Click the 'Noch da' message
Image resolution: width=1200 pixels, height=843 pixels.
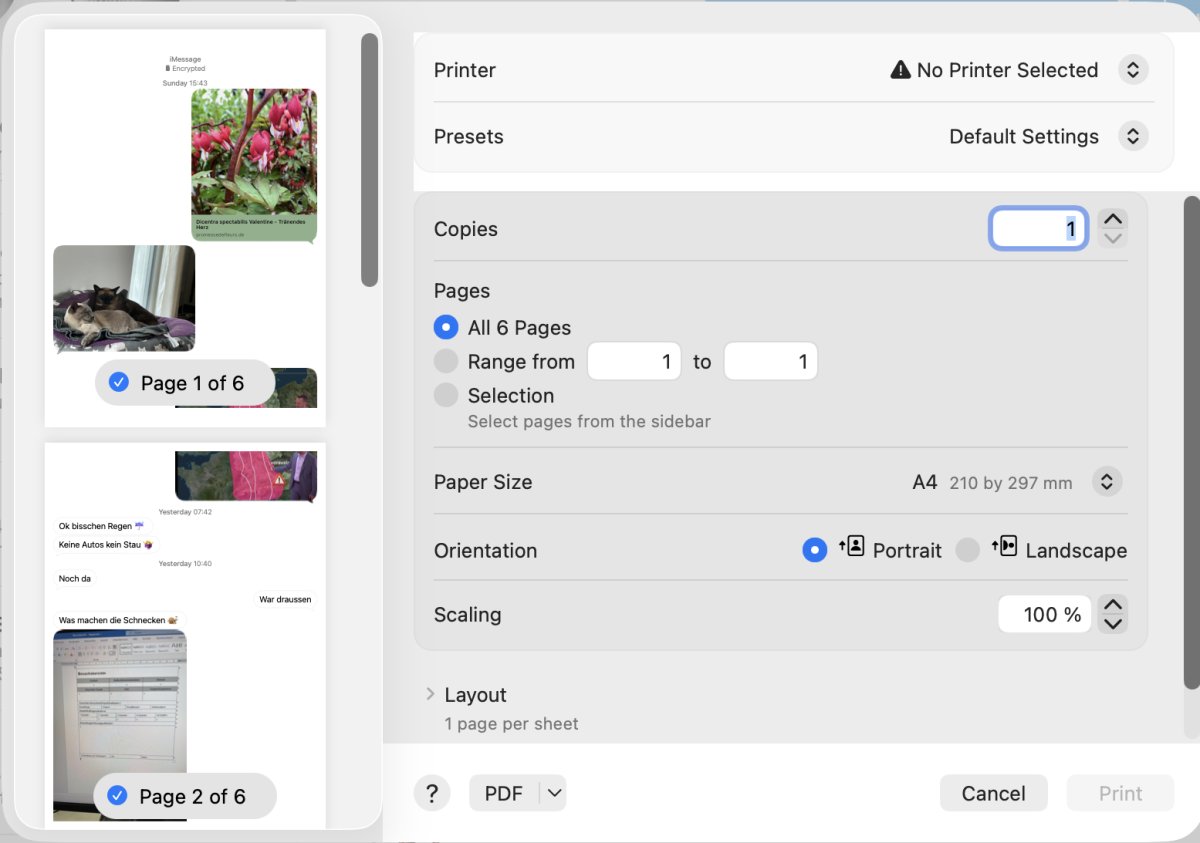(x=75, y=578)
